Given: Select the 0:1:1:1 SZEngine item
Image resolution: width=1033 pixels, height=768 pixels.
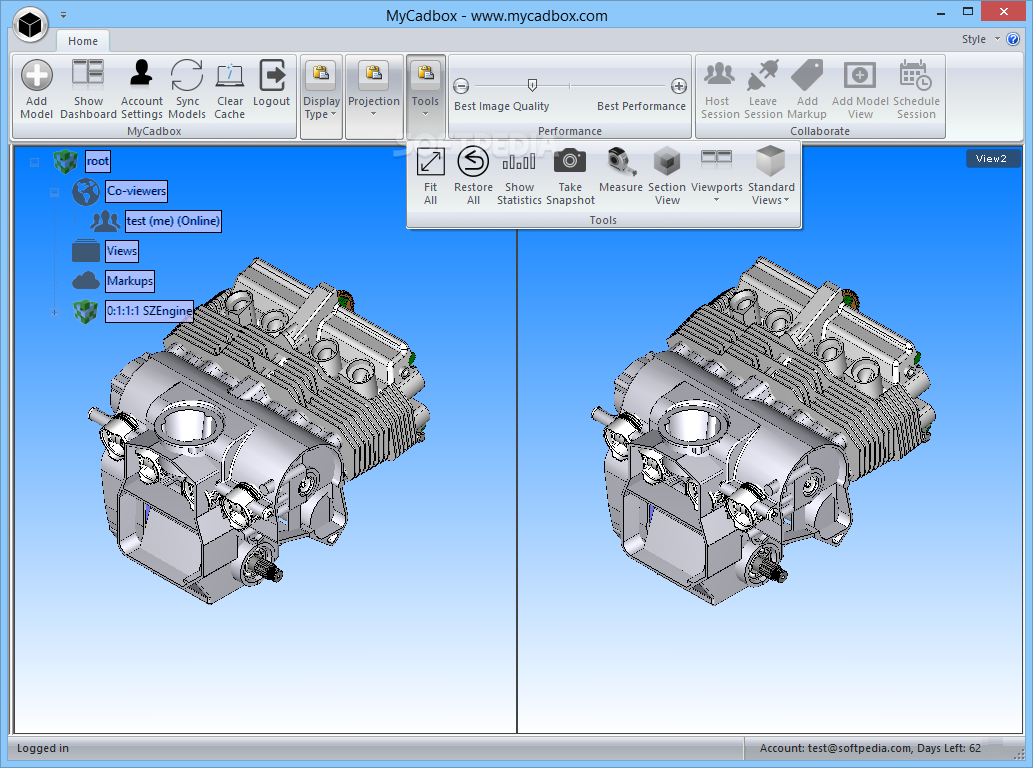Looking at the screenshot, I should point(150,311).
